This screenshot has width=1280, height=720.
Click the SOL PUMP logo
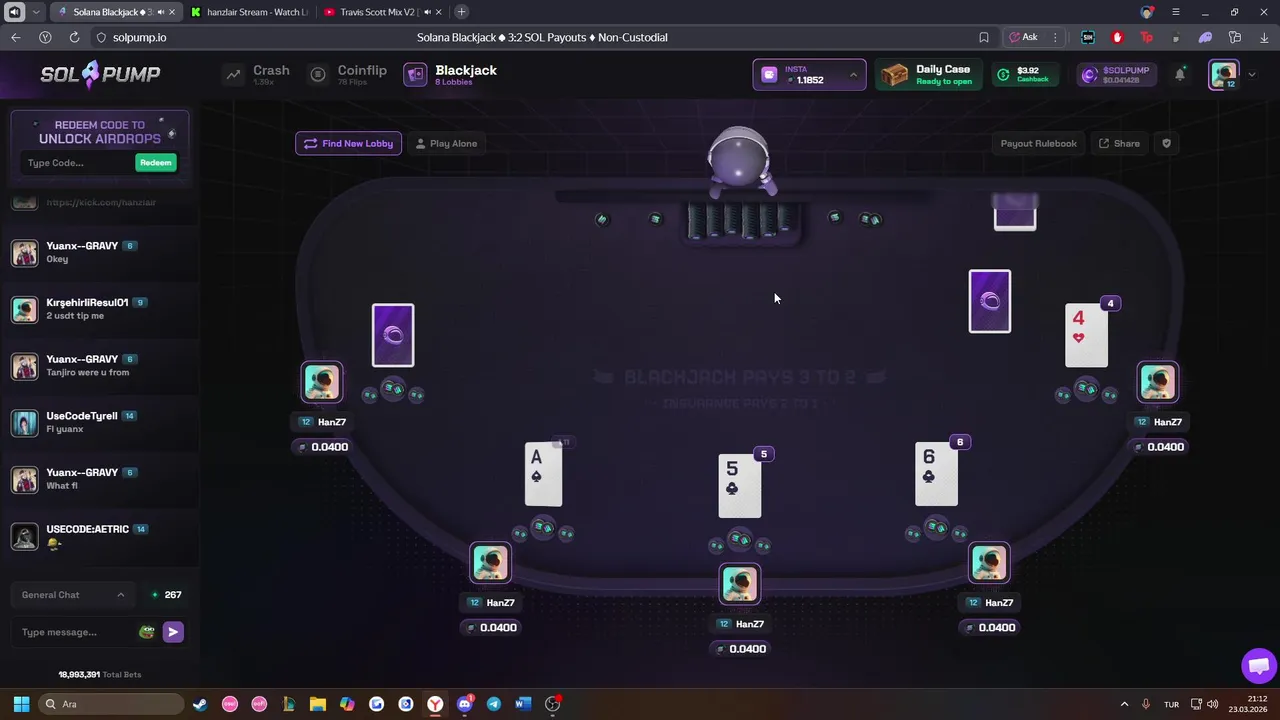pos(100,74)
